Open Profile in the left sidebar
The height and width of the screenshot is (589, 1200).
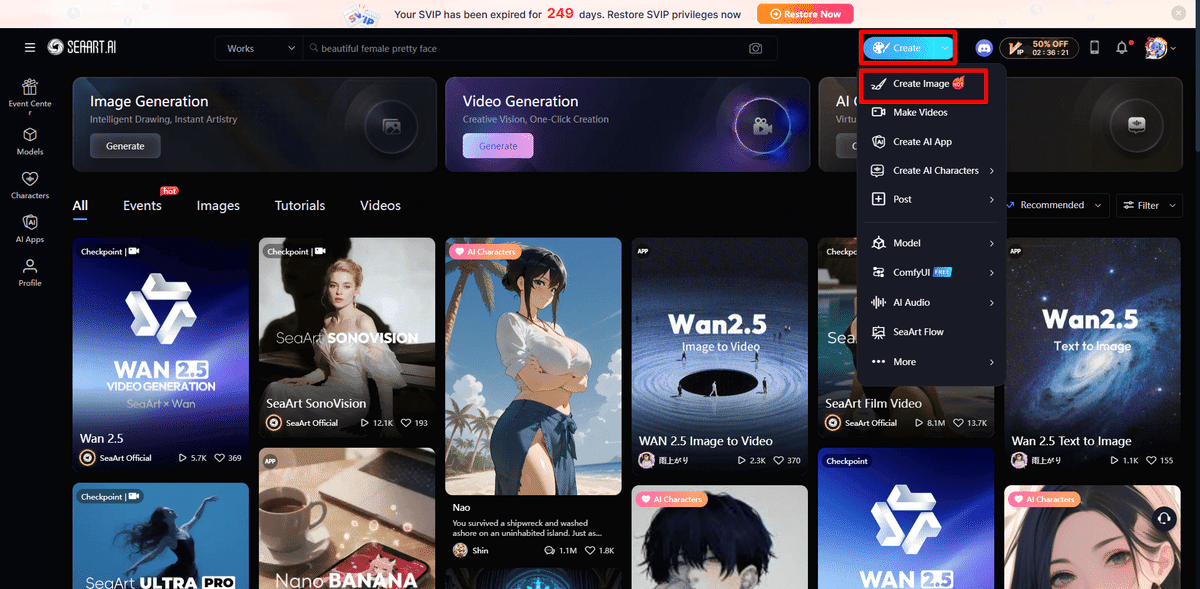pos(30,273)
